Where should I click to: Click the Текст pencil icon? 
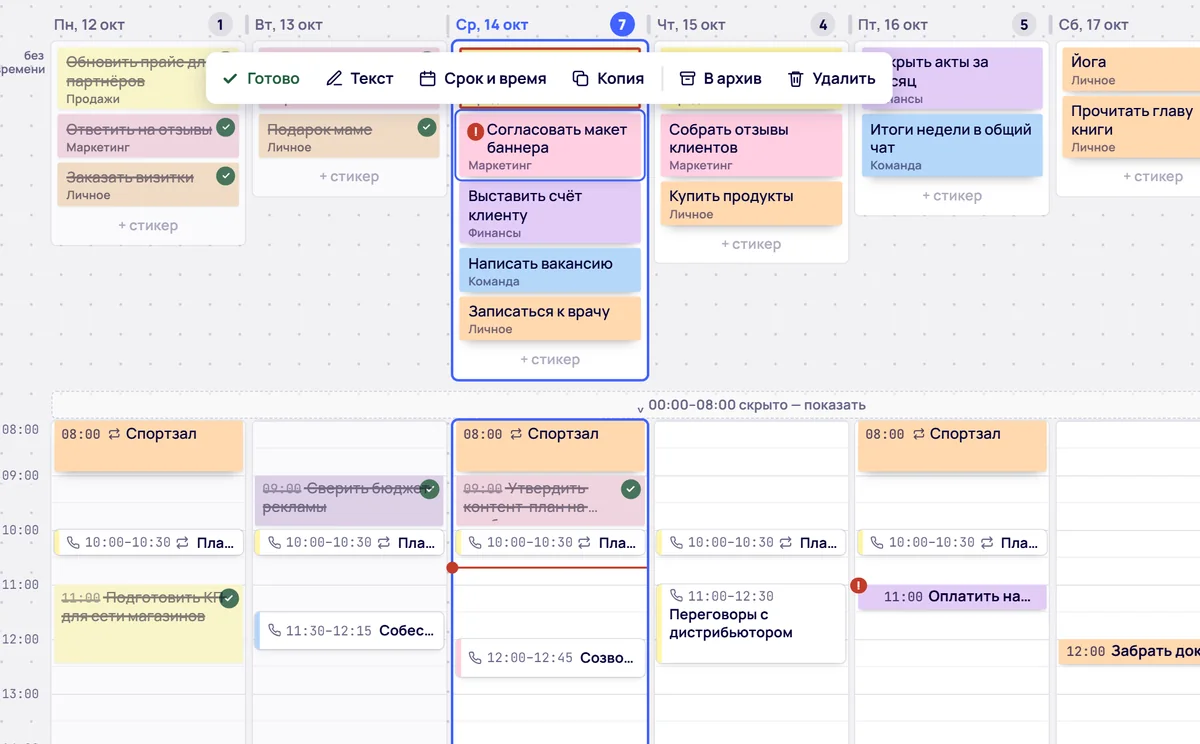pyautogui.click(x=335, y=78)
